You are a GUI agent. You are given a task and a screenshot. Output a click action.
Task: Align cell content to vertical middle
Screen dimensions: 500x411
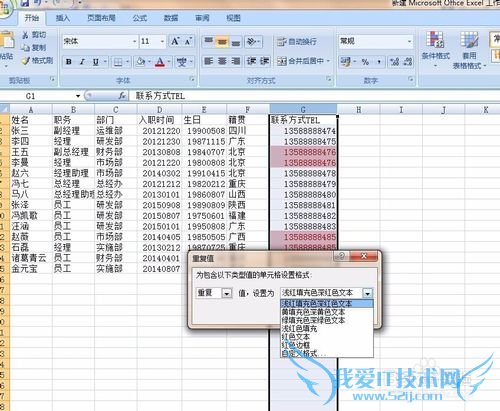point(222,41)
